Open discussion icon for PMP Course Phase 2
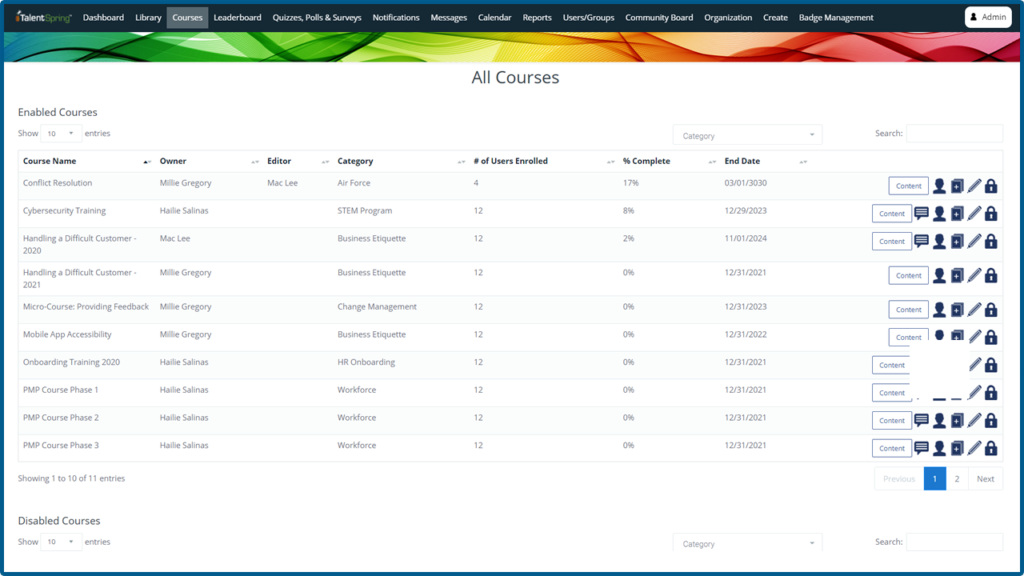Screen dimensions: 1024x576 tap(921, 420)
